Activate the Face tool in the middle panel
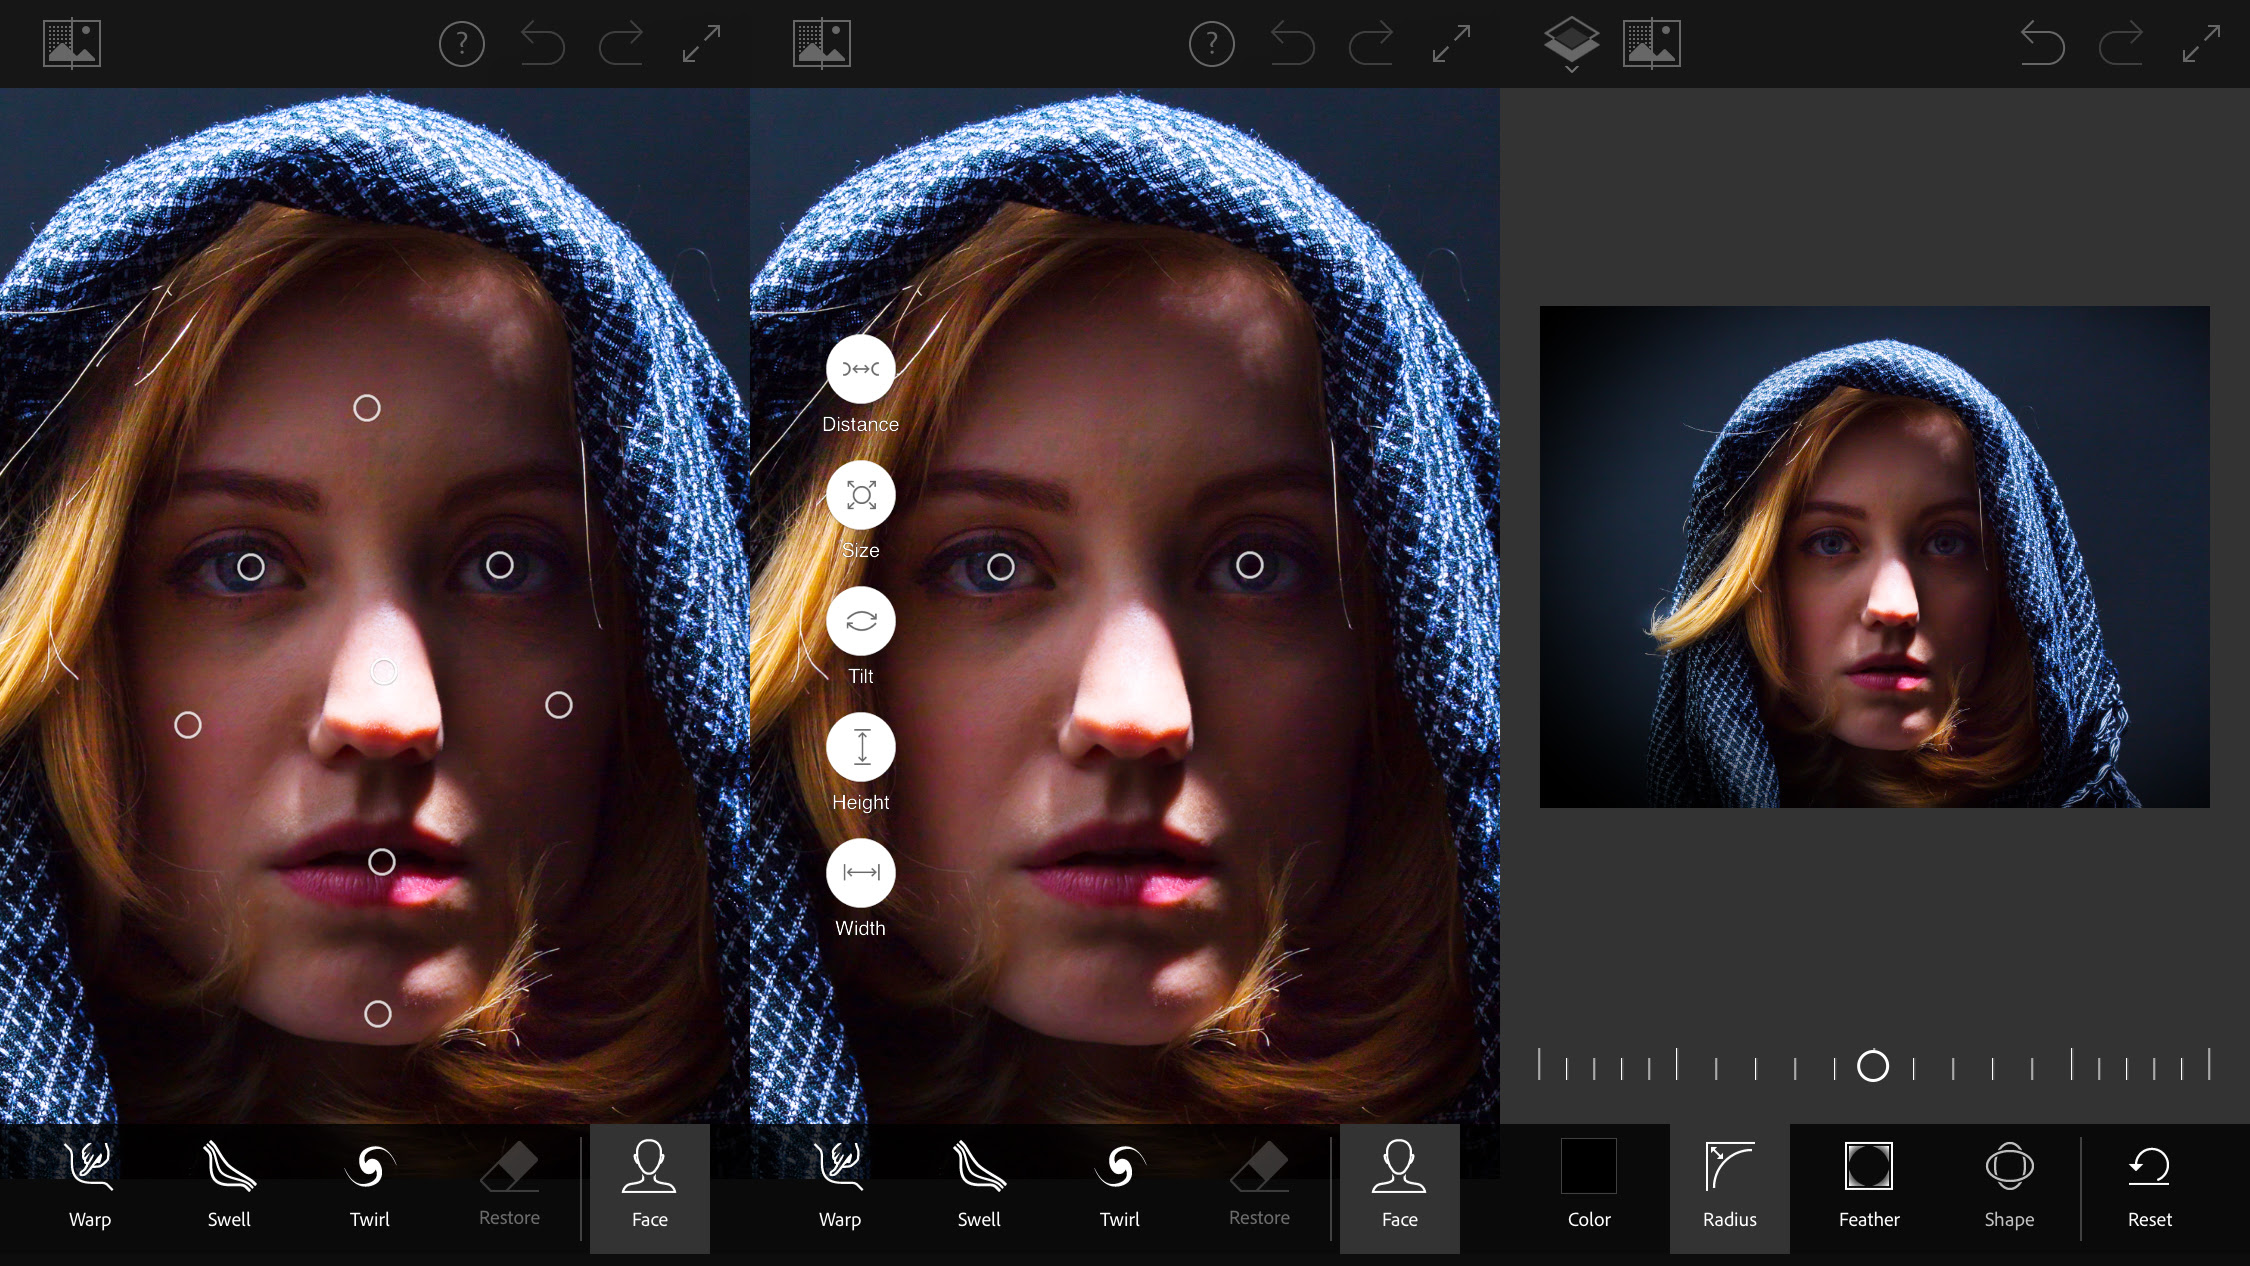This screenshot has height=1266, width=2250. point(1400,1188)
